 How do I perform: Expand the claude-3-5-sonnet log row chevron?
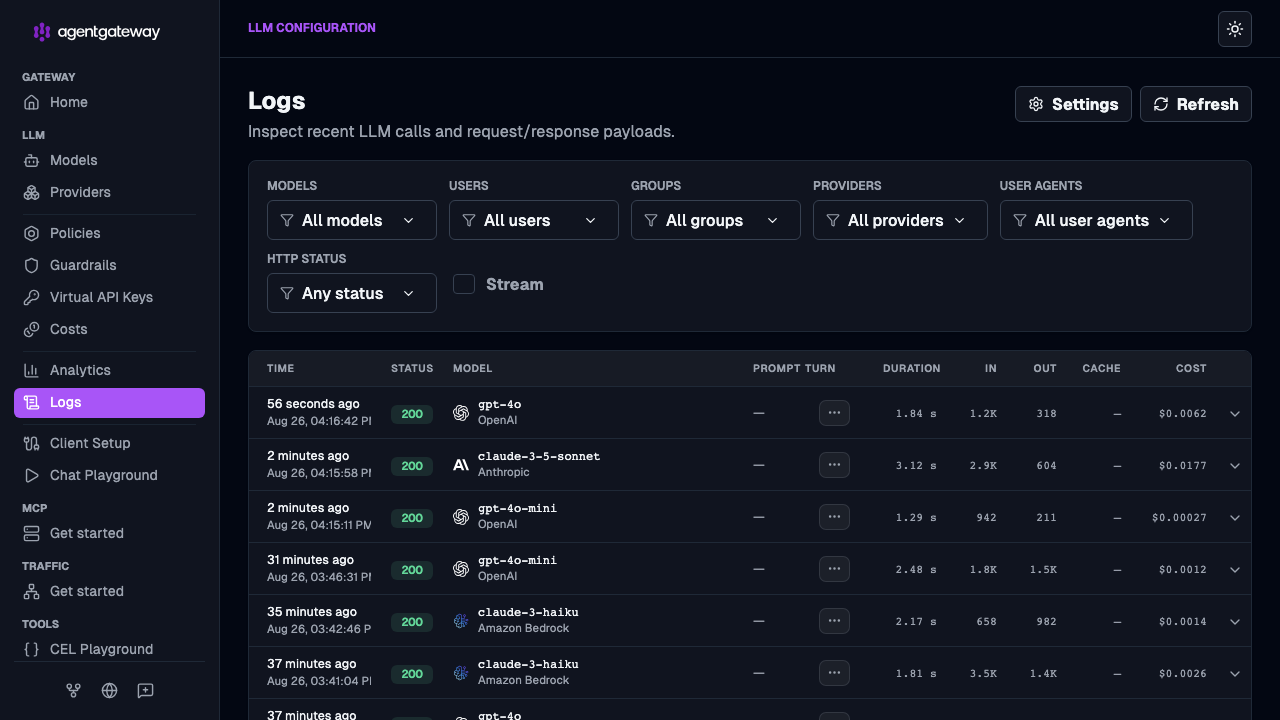pos(1235,466)
